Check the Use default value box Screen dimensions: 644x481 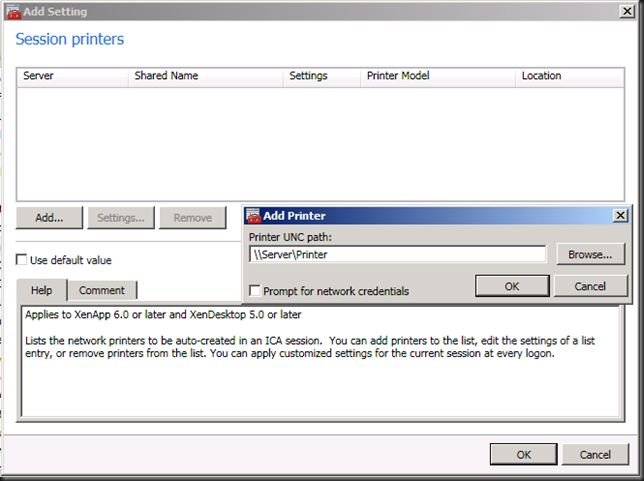click(x=21, y=260)
